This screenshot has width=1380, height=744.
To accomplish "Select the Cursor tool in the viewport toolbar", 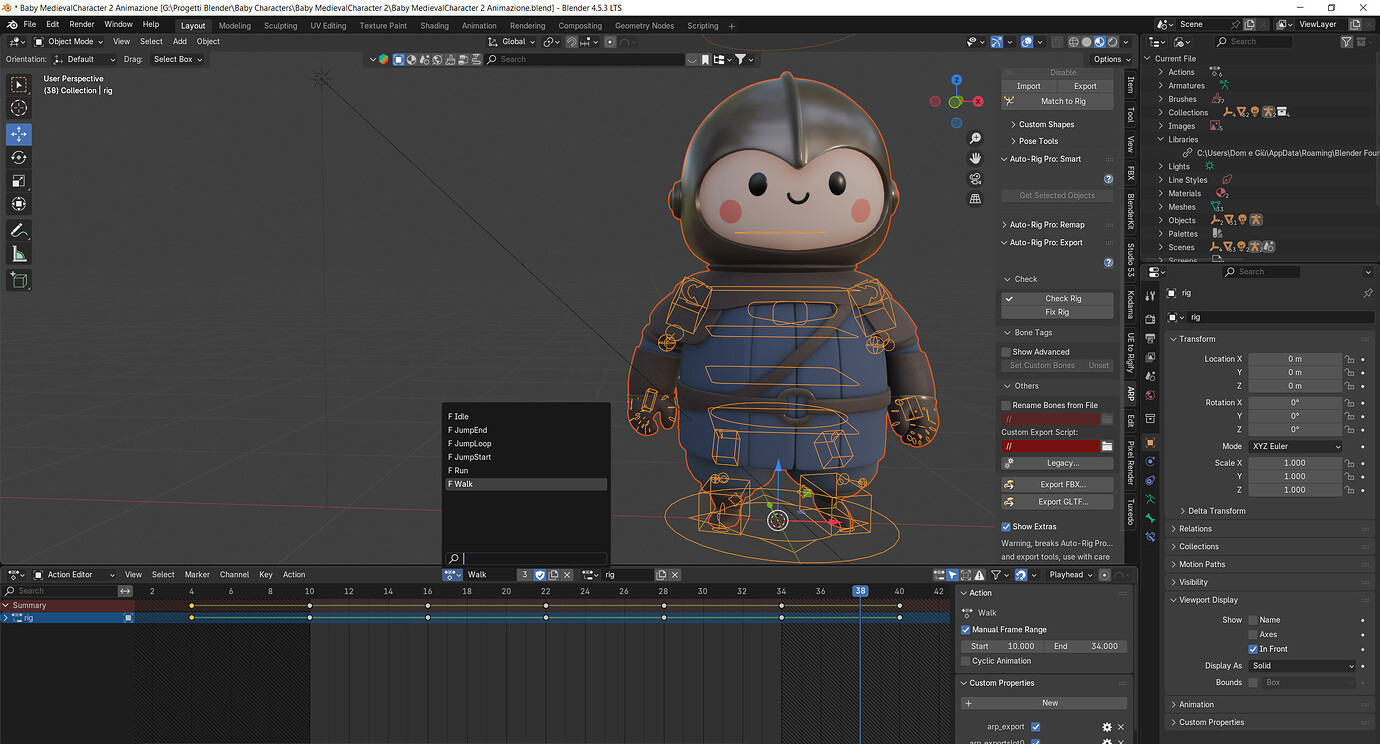I will click(x=19, y=108).
